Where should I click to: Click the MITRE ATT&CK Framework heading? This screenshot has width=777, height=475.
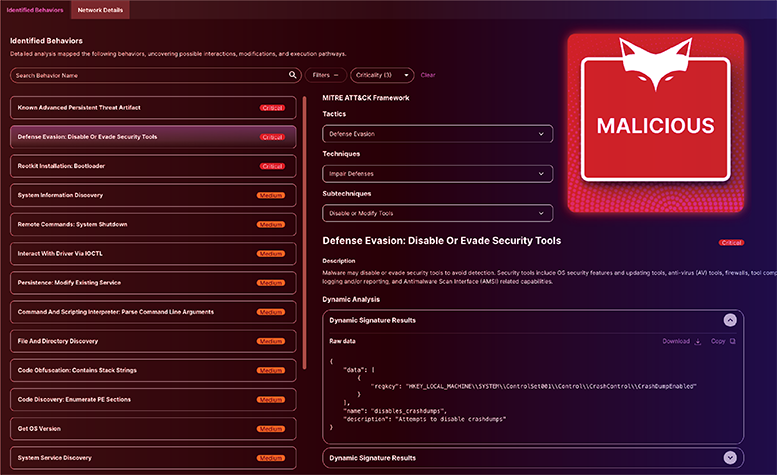tap(366, 98)
